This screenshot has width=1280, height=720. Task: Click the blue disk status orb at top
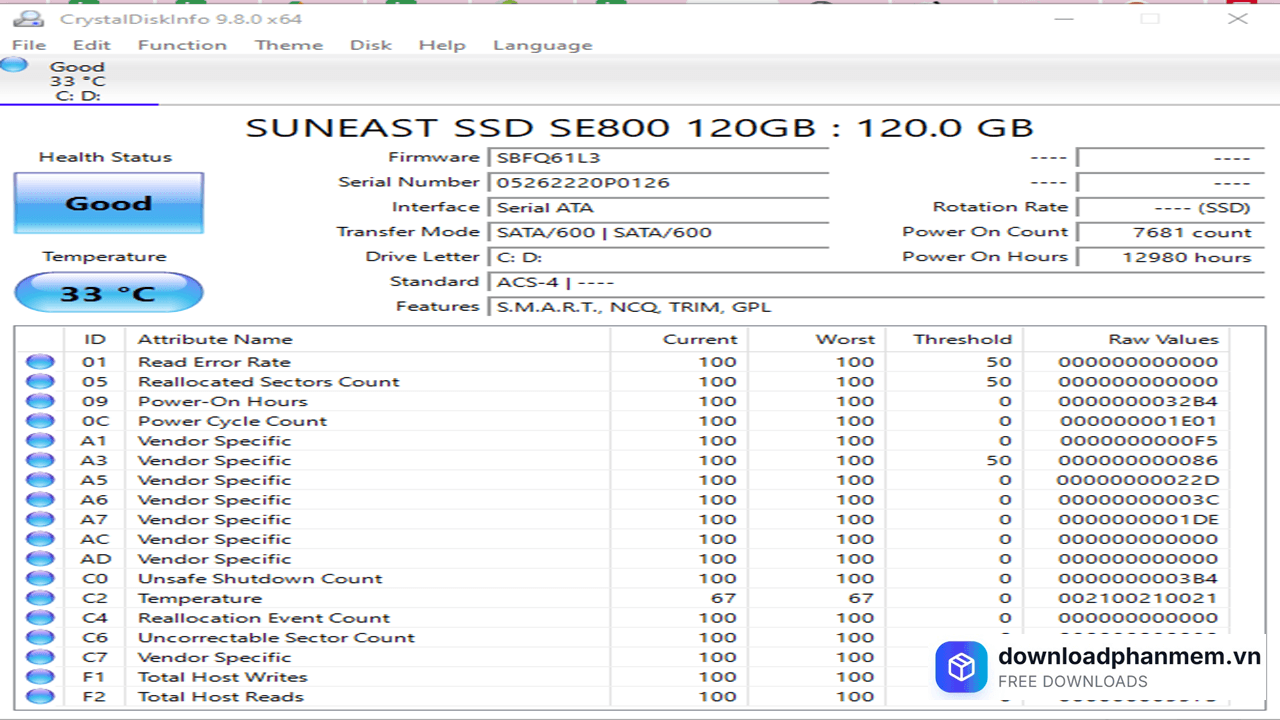click(x=14, y=66)
